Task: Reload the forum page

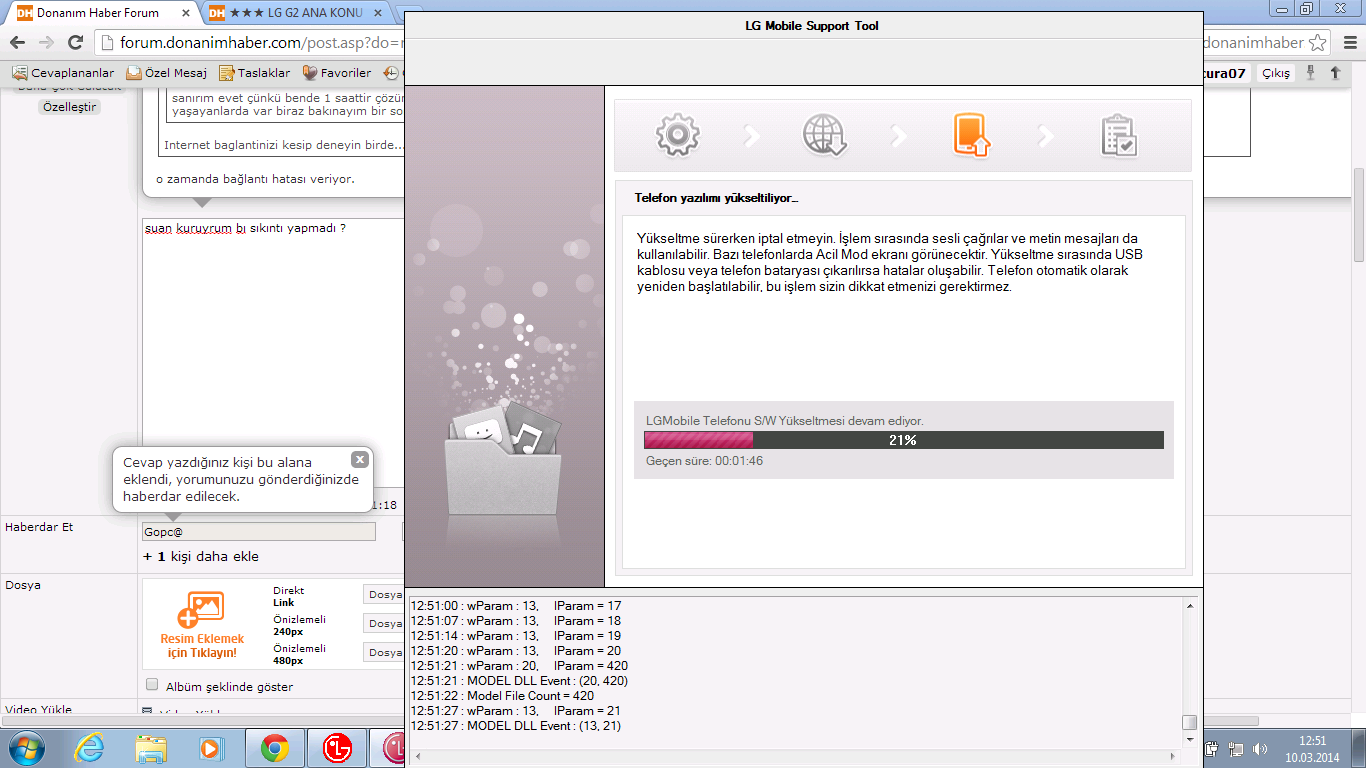Action: (x=75, y=42)
